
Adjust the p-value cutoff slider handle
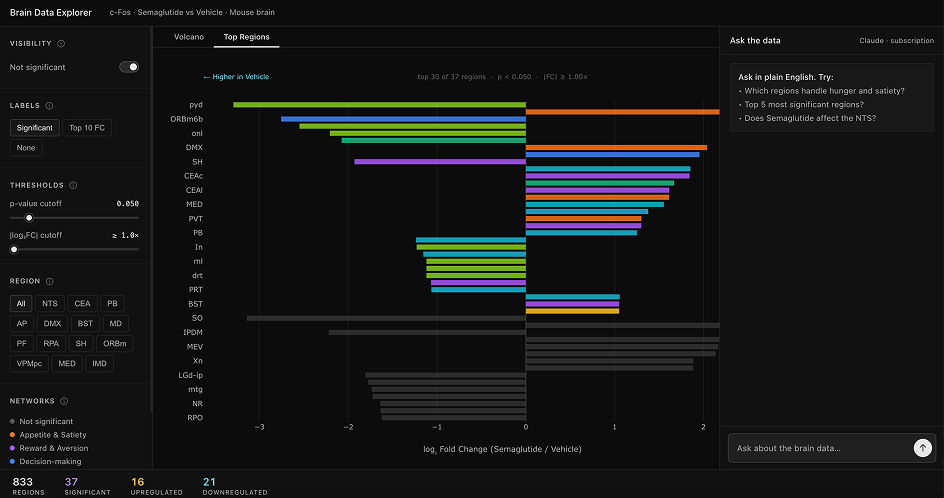click(29, 218)
